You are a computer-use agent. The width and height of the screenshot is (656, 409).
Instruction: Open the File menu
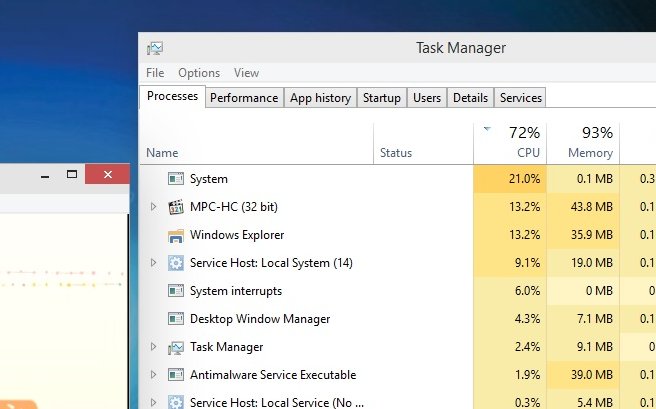155,73
